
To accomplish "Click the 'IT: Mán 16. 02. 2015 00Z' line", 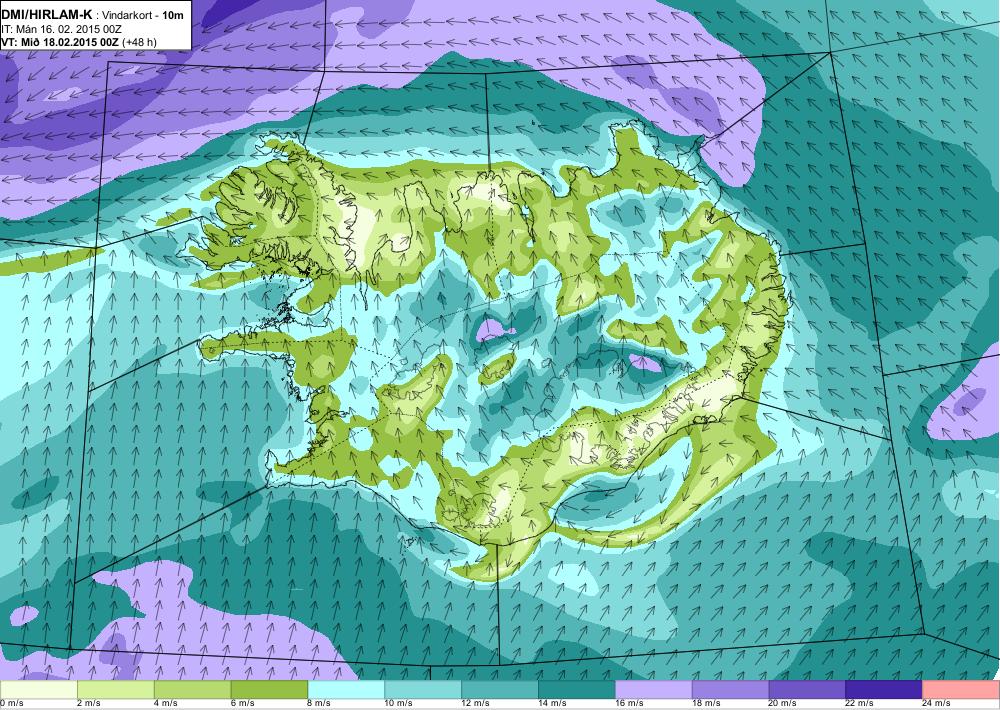I will tap(62, 29).
